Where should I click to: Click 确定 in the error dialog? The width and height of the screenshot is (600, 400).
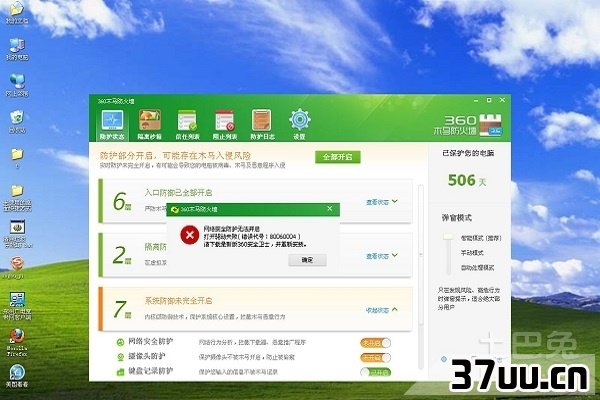click(307, 260)
